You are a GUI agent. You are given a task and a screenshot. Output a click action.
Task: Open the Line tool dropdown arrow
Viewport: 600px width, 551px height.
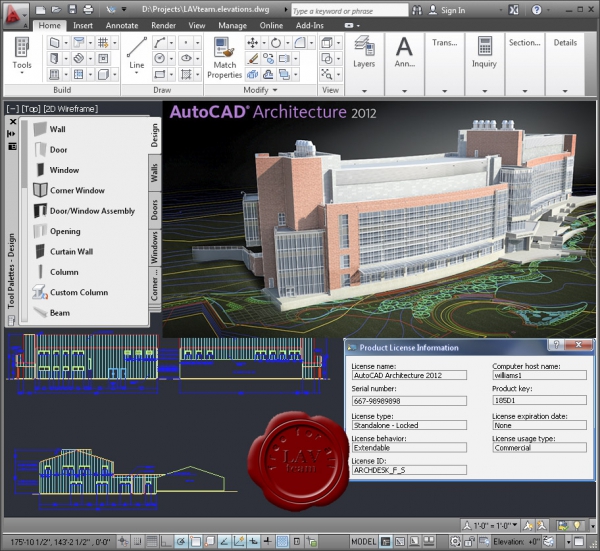point(137,73)
